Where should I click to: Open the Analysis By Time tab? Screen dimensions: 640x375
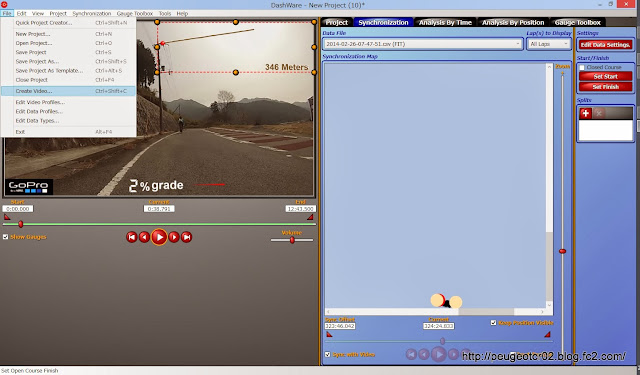[x=445, y=22]
